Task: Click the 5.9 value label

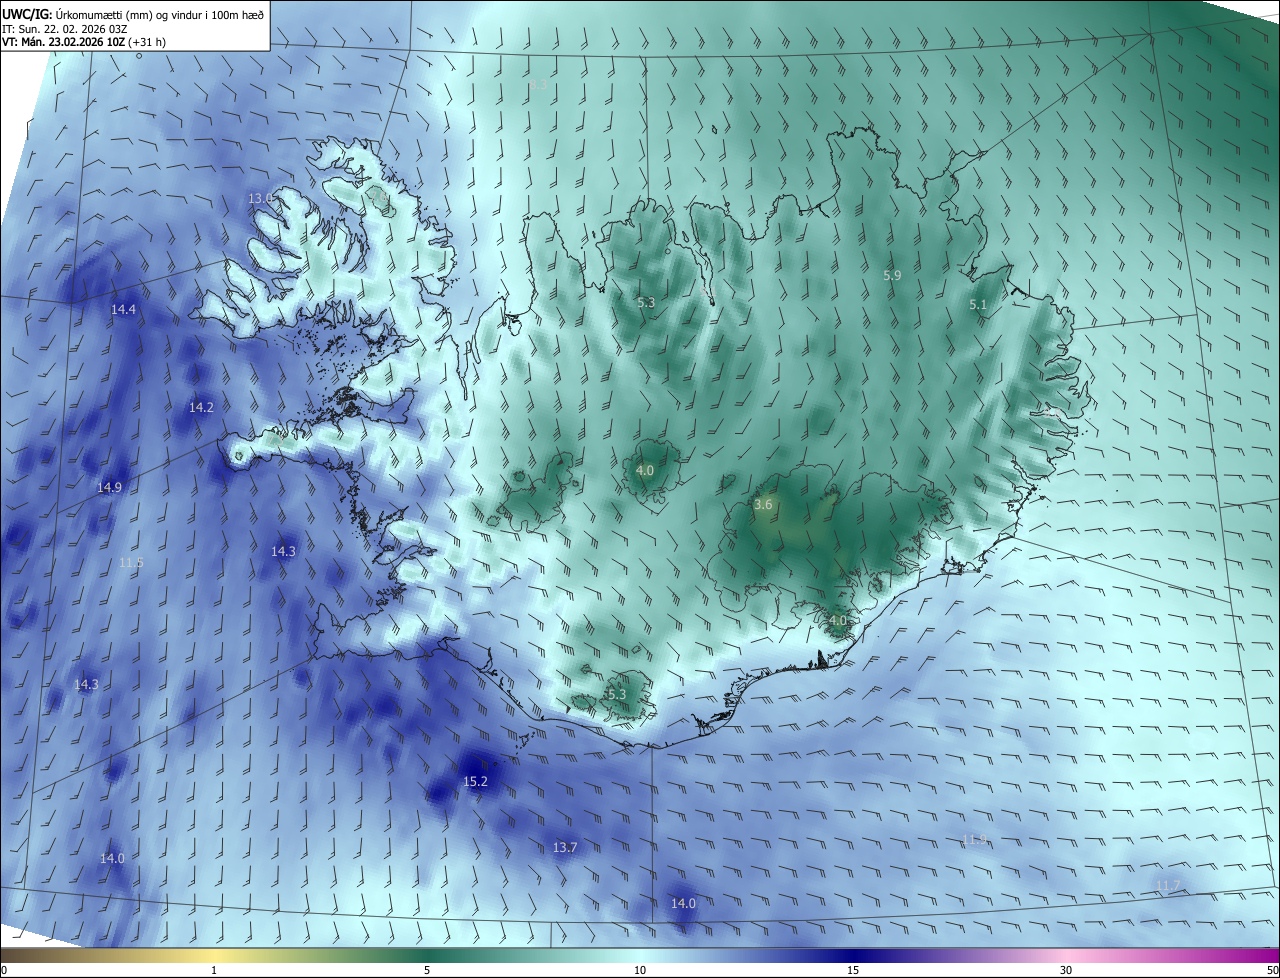Action: (892, 275)
